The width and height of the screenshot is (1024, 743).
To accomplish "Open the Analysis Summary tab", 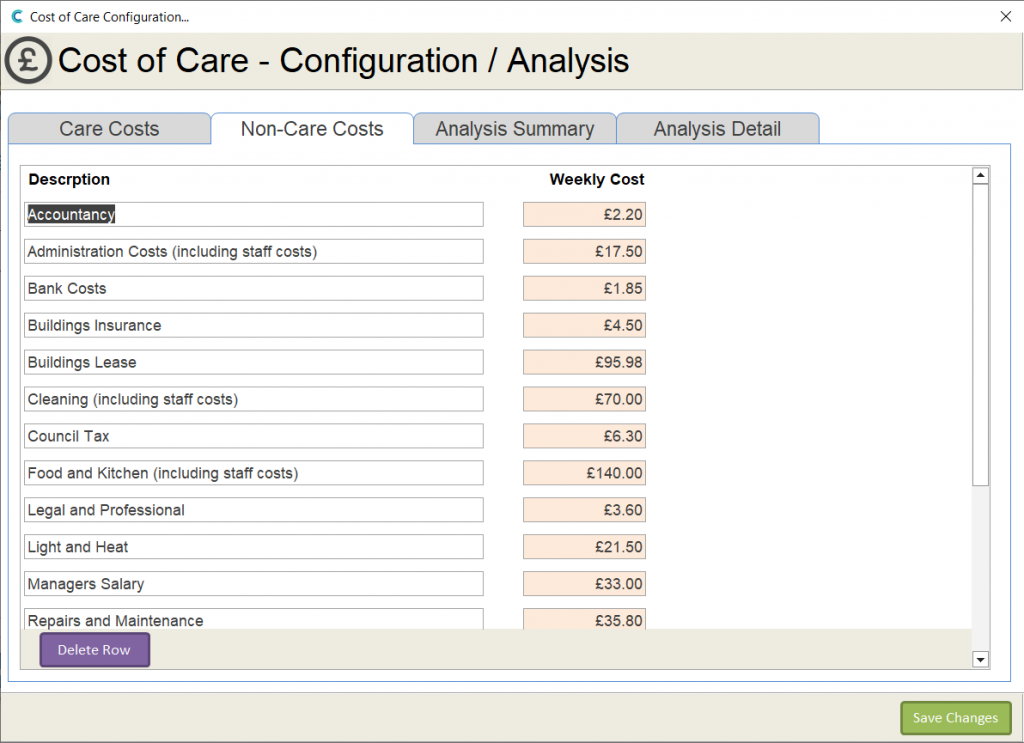I will tap(514, 129).
